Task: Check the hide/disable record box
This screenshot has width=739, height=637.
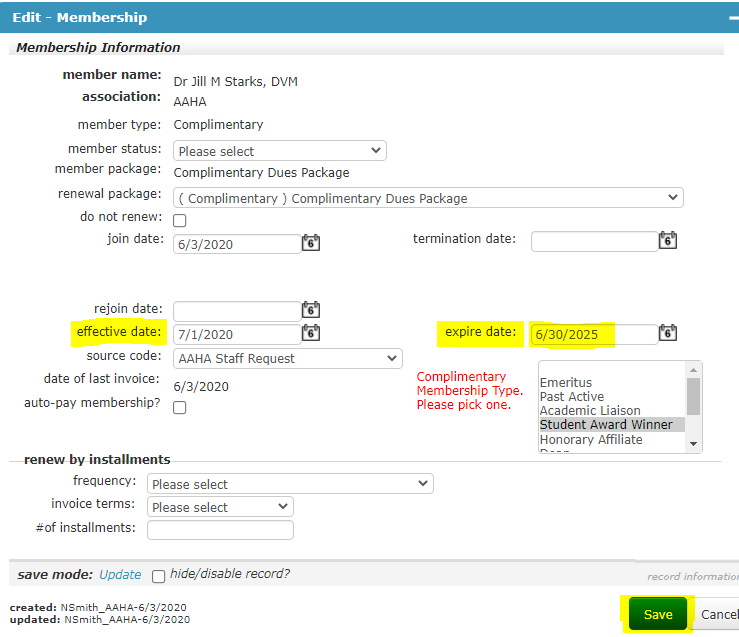Action: coord(158,576)
